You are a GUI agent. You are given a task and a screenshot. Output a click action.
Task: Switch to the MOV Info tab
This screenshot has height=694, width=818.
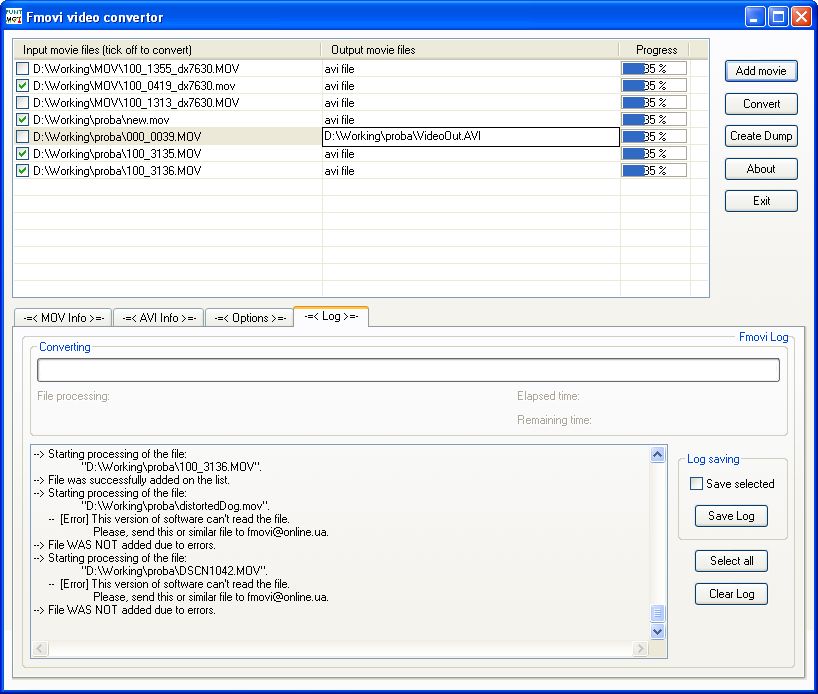coord(61,318)
